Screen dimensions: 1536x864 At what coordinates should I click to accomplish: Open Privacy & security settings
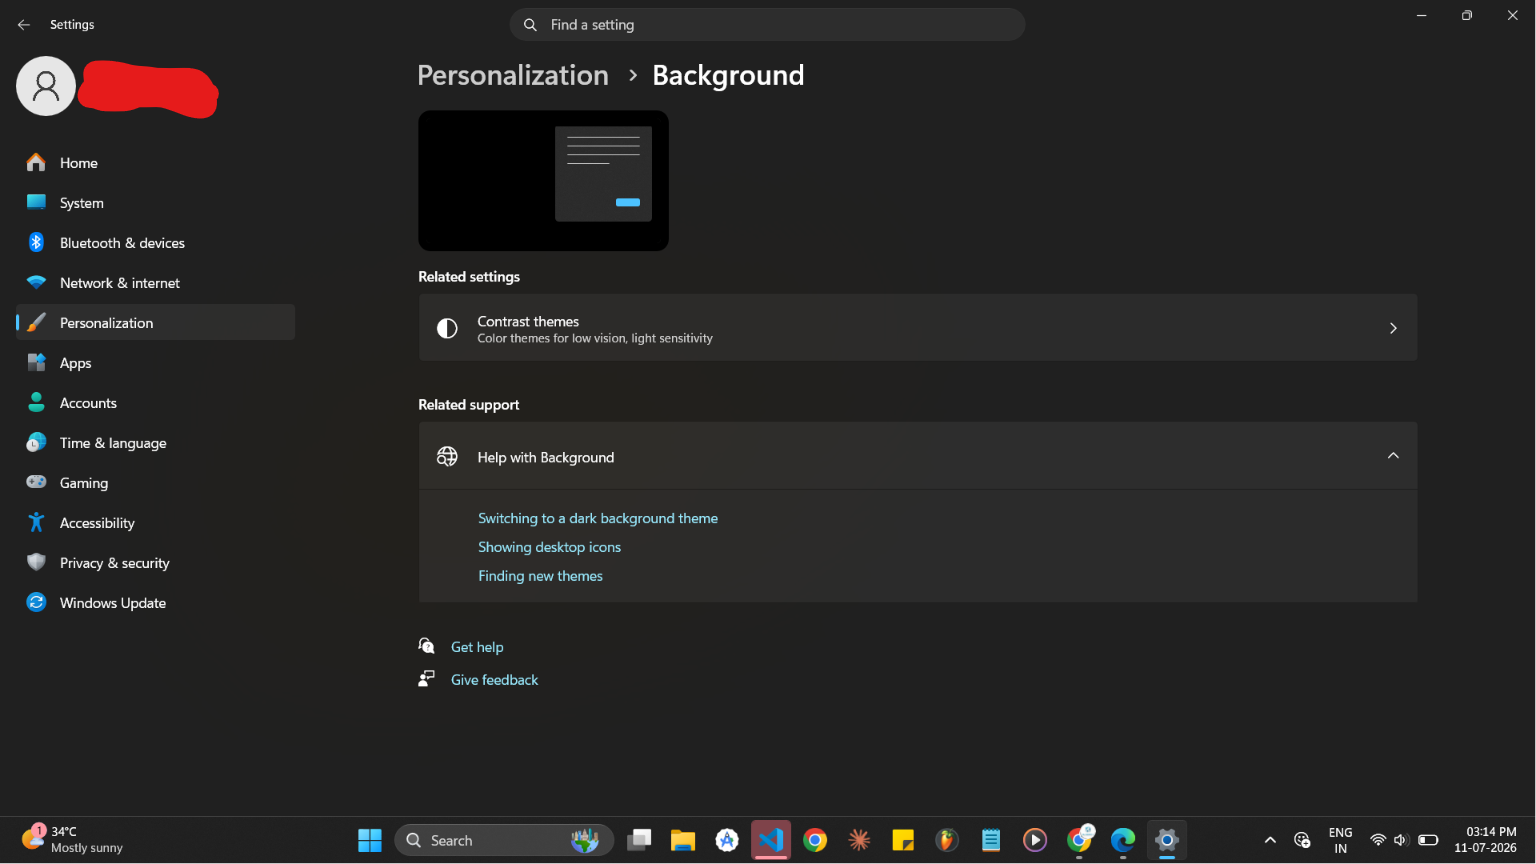click(155, 563)
